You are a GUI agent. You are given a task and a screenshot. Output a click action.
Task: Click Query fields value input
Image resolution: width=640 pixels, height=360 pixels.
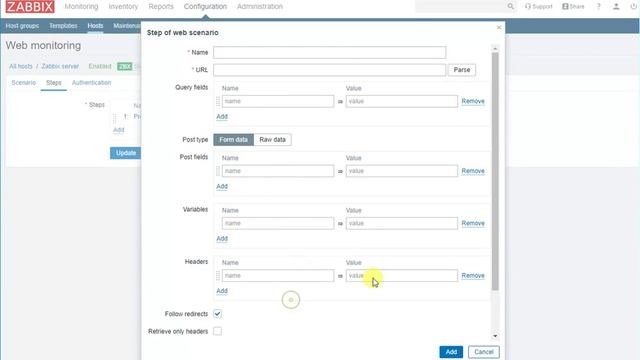point(402,101)
